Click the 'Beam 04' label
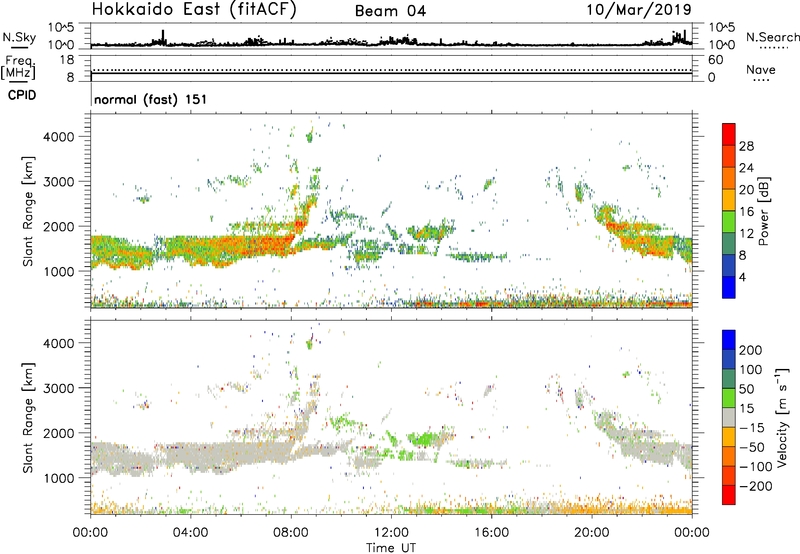The image size is (800, 554). tap(390, 11)
